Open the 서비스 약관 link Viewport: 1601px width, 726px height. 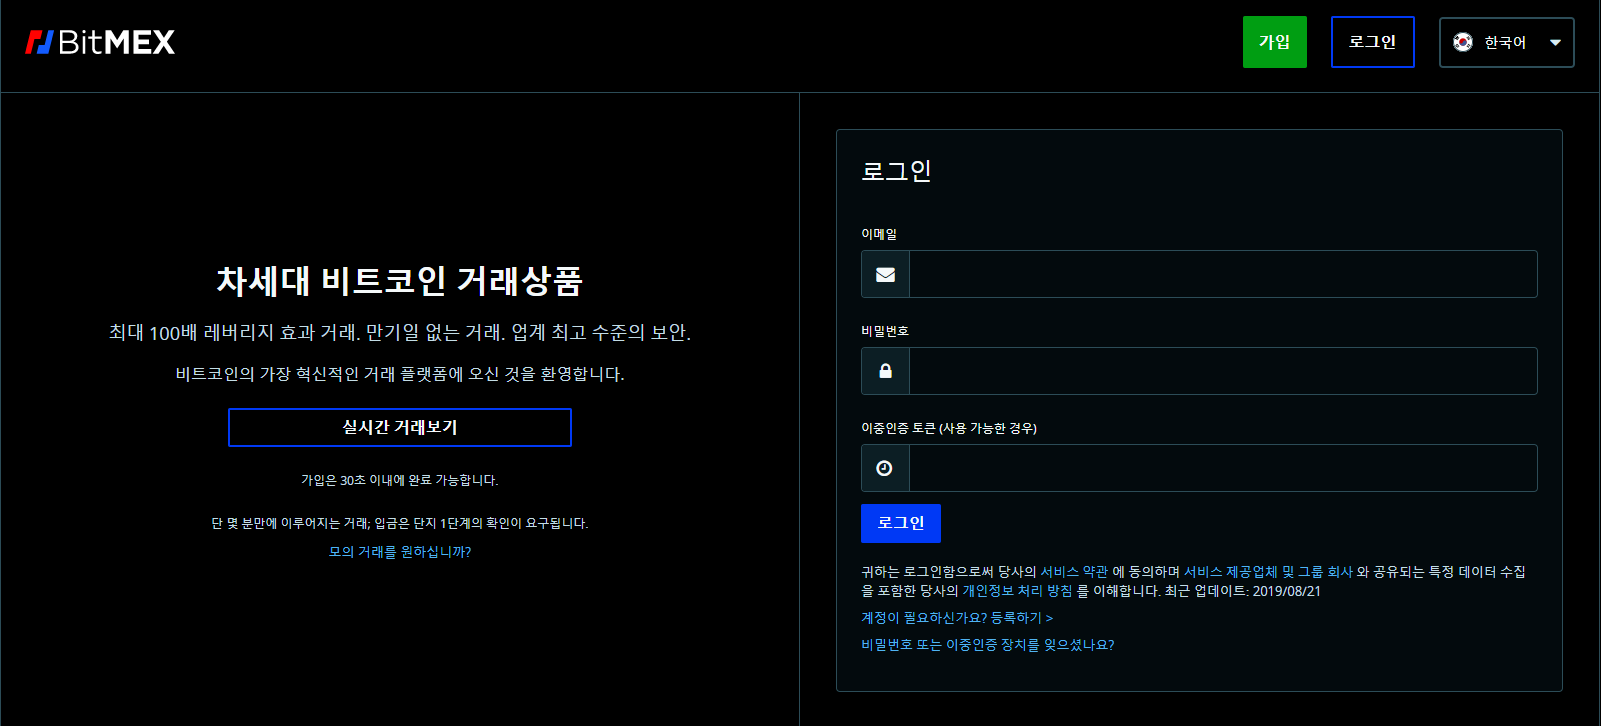tap(1074, 572)
